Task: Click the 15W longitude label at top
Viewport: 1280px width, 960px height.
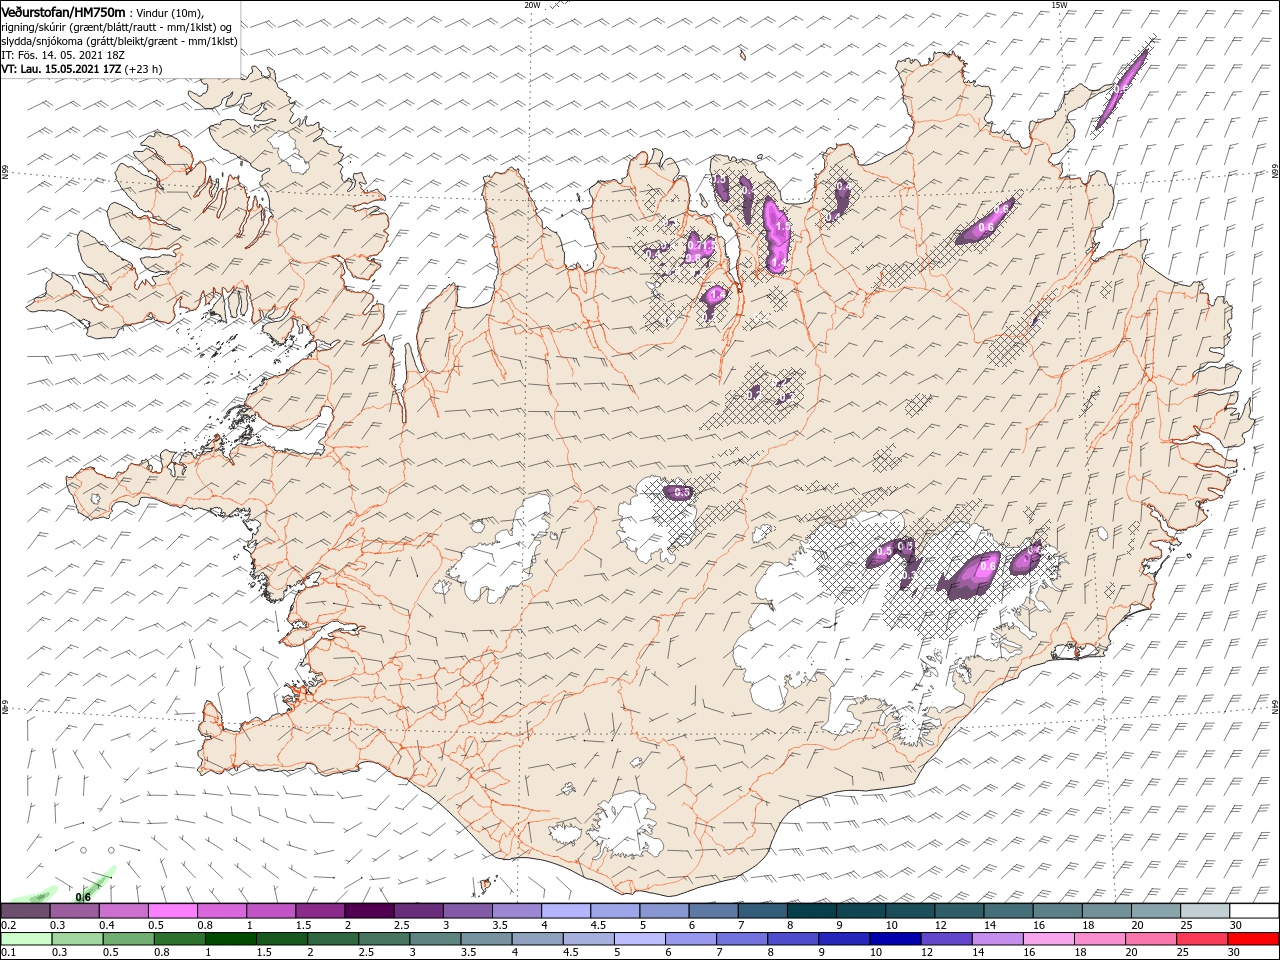Action: coord(1058,5)
